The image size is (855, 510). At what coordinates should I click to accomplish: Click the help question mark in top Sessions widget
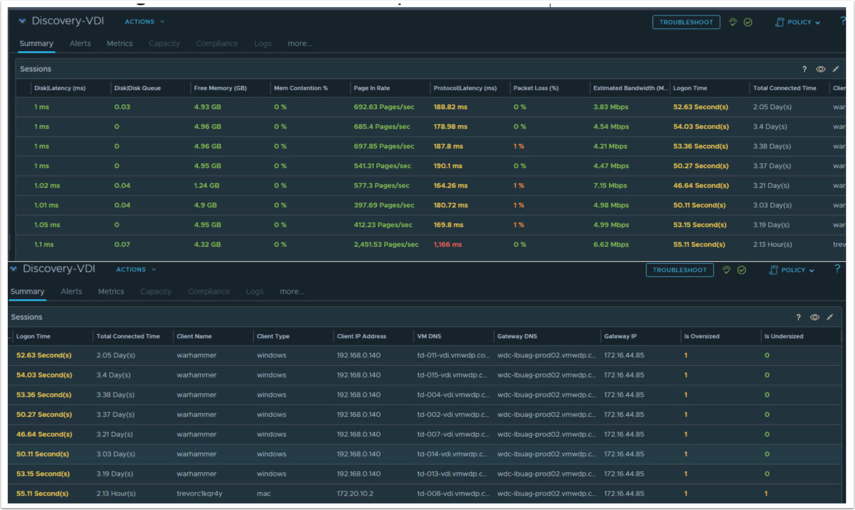[x=805, y=69]
